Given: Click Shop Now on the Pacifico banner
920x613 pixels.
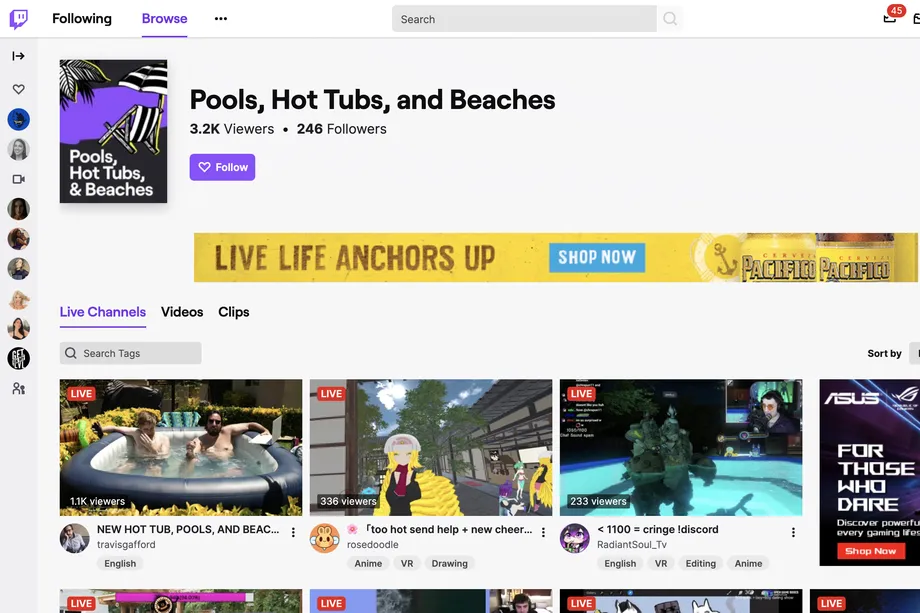Looking at the screenshot, I should pyautogui.click(x=597, y=258).
